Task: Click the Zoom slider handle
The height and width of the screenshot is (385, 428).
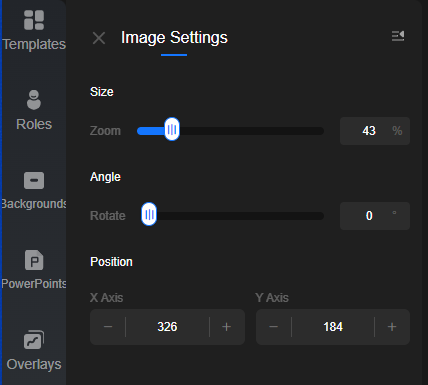Action: [172, 129]
